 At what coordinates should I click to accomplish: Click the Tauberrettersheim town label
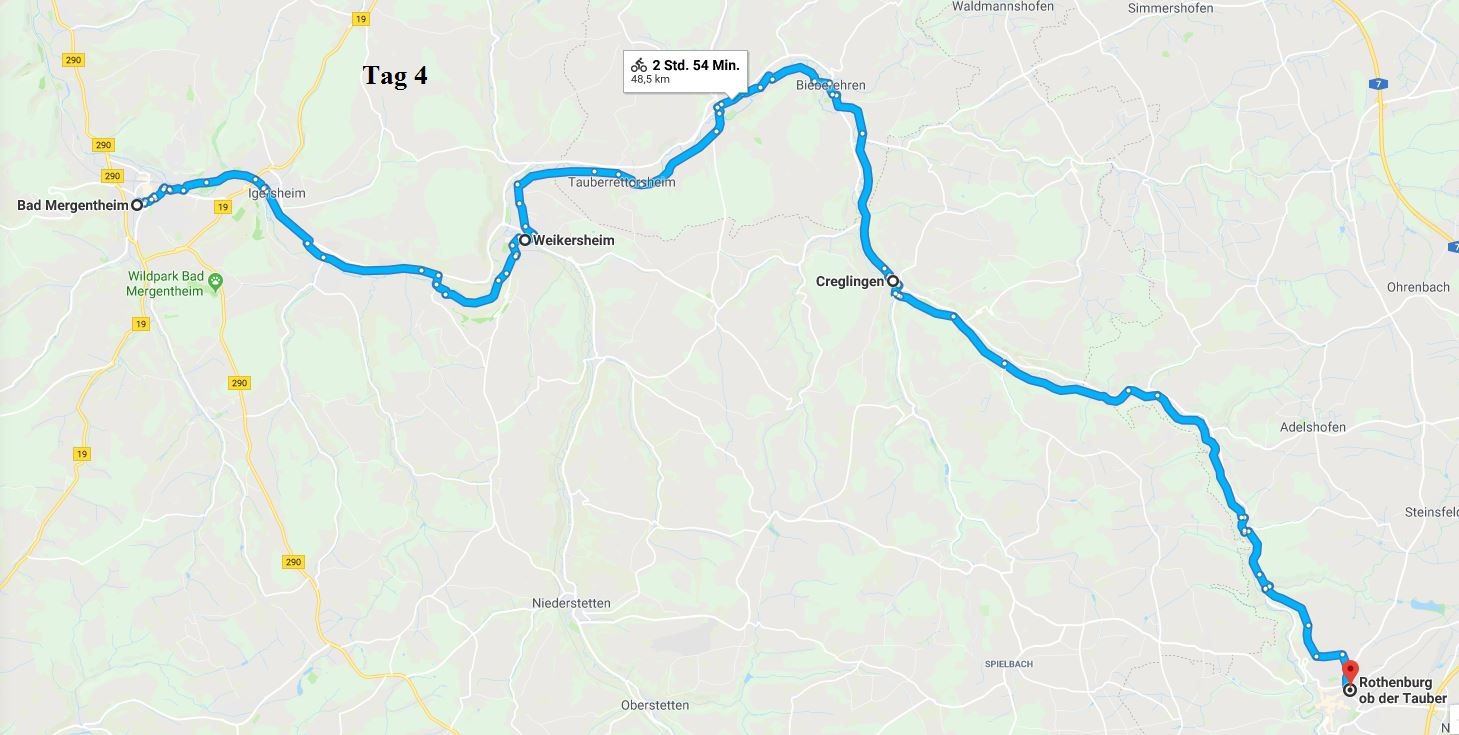pos(621,182)
